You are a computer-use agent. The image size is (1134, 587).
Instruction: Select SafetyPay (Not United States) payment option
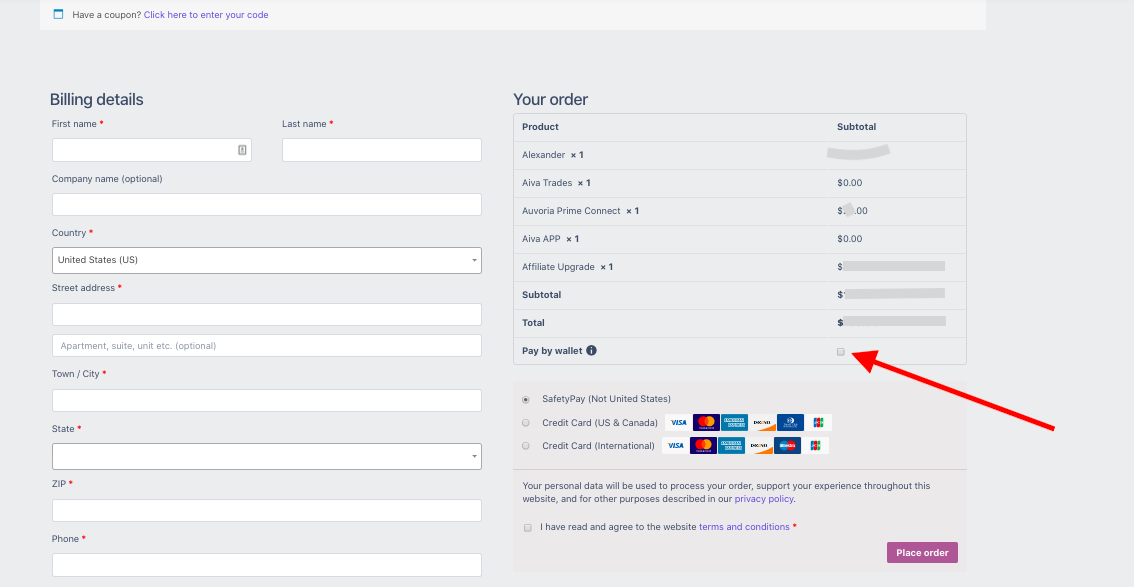coord(526,399)
